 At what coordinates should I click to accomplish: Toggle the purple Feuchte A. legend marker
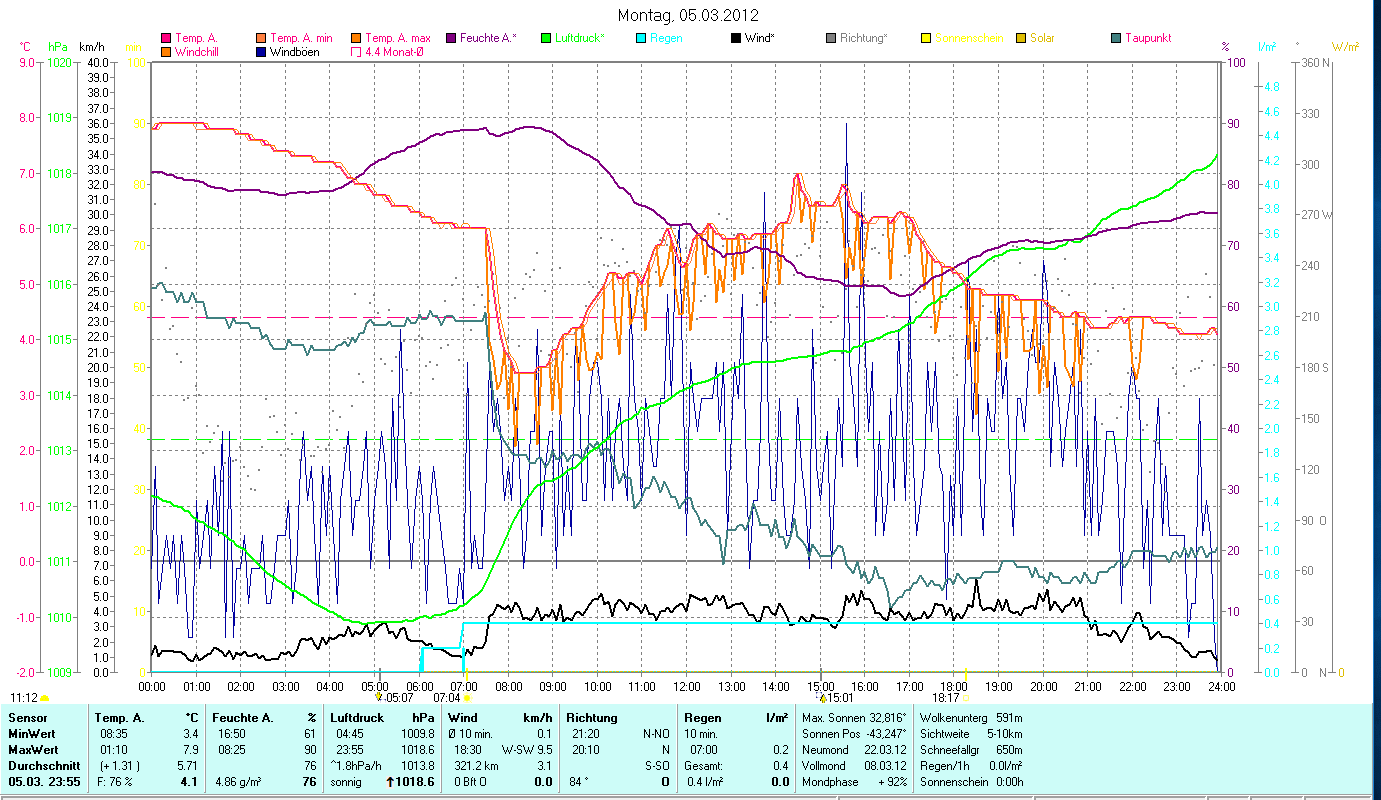click(449, 38)
